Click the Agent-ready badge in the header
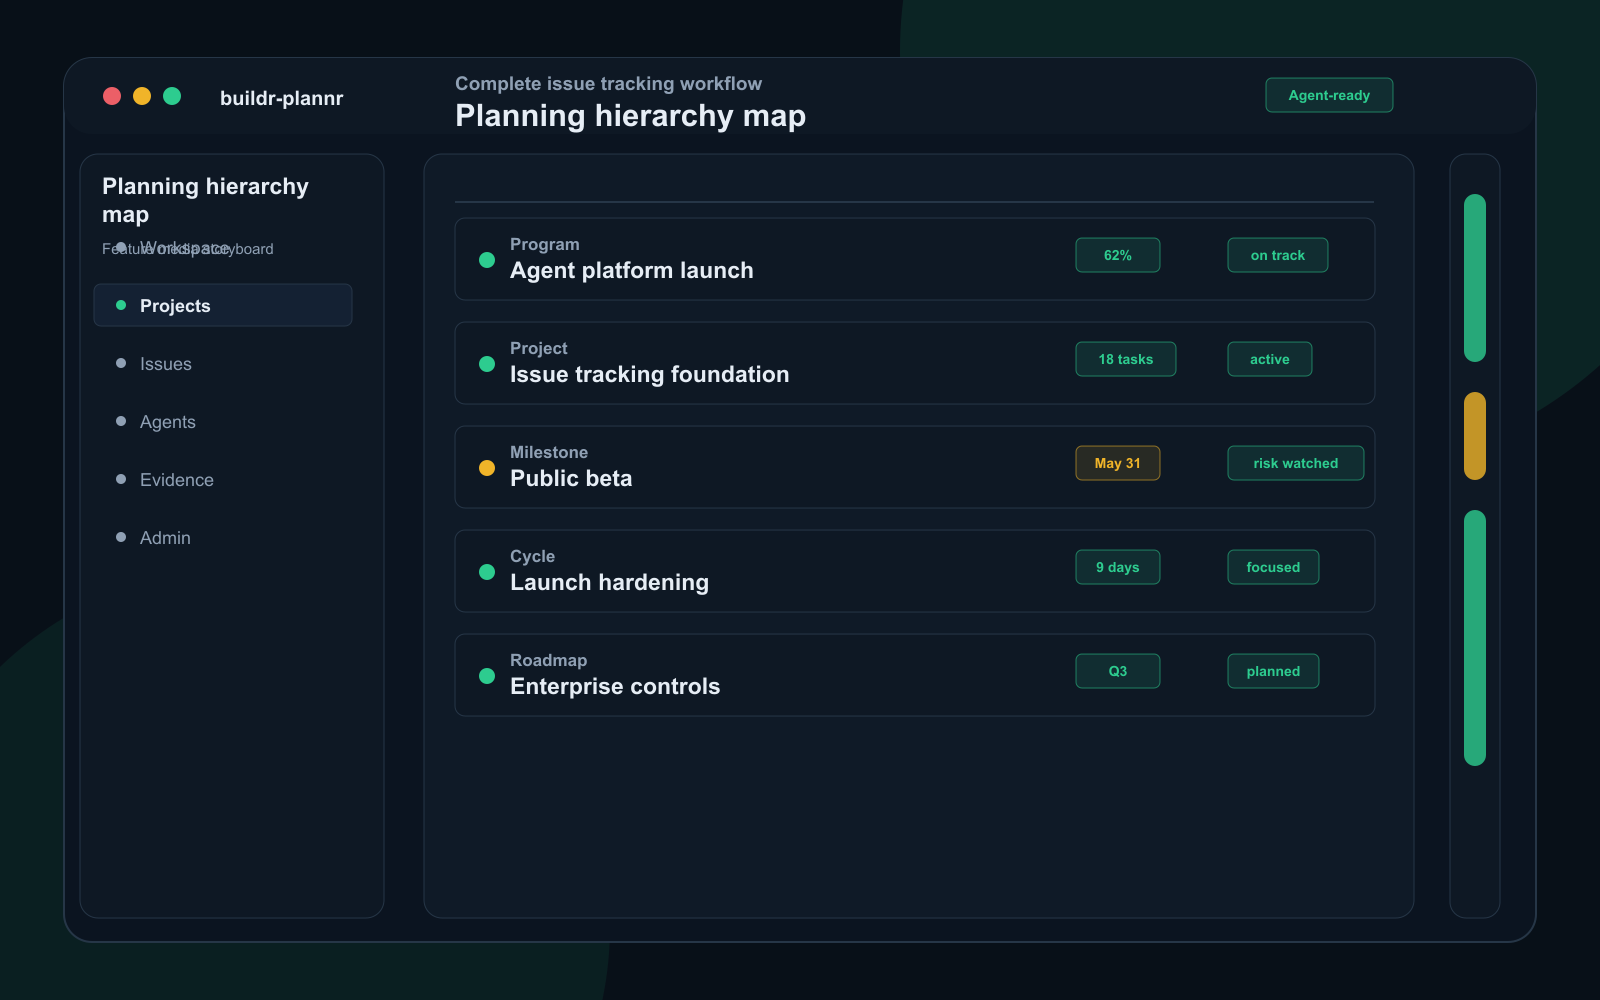Image resolution: width=1600 pixels, height=1000 pixels. 1329,95
